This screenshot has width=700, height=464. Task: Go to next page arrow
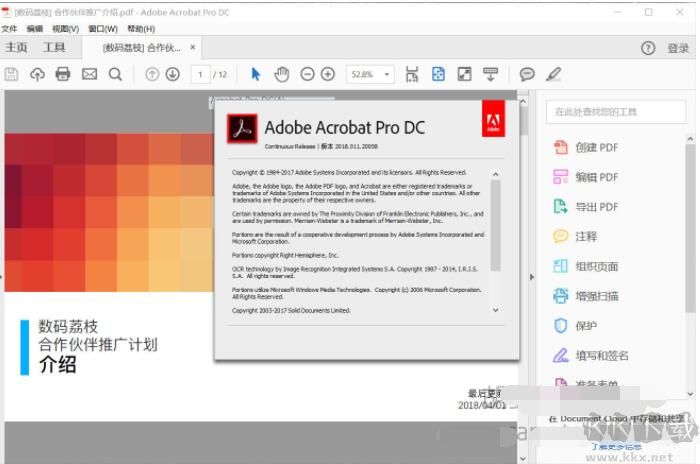pos(173,74)
